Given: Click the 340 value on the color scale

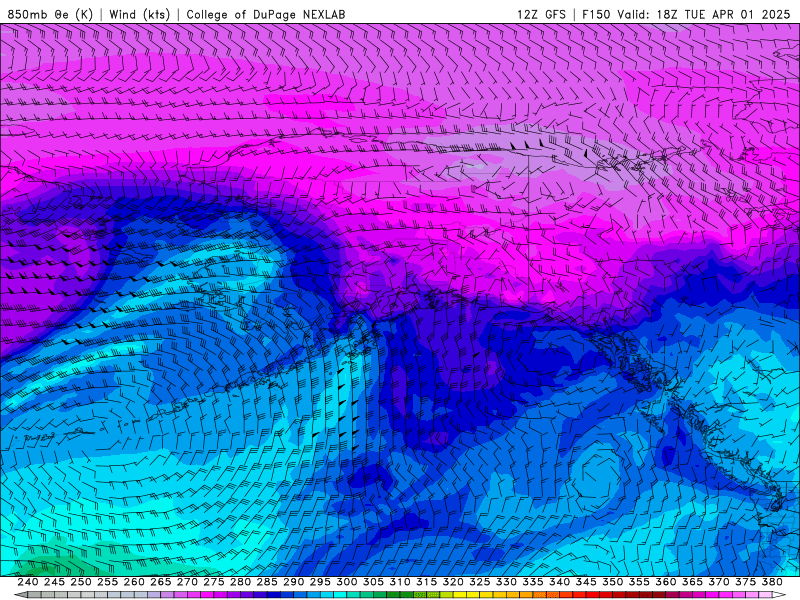Looking at the screenshot, I should 559,582.
